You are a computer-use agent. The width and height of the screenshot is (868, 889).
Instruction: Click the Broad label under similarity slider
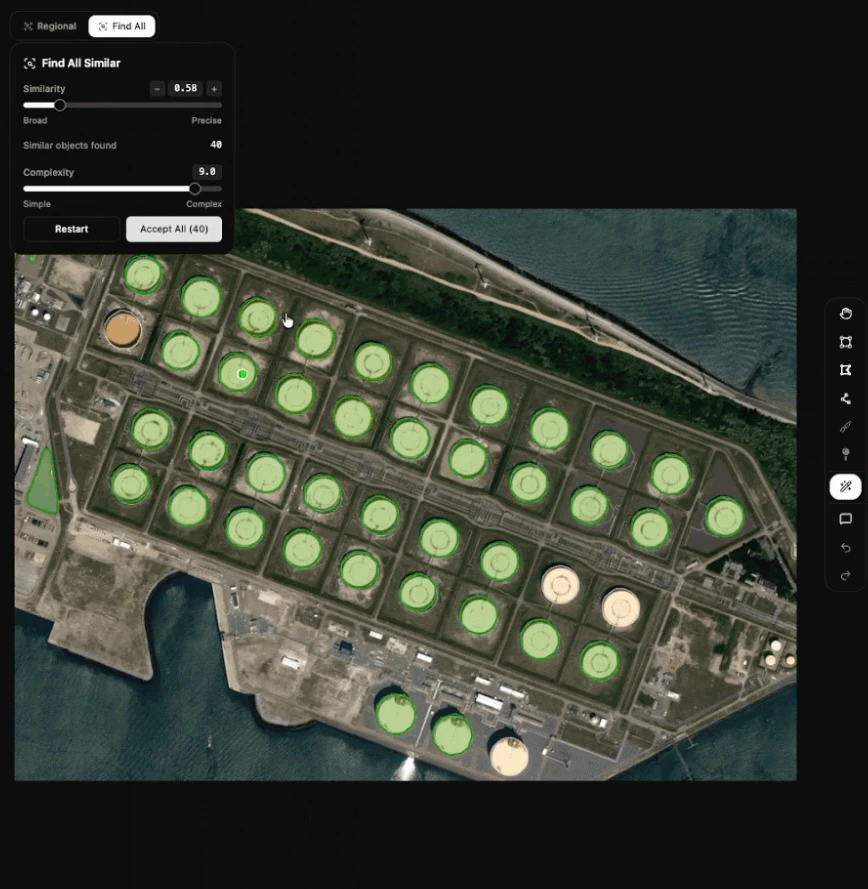[35, 120]
